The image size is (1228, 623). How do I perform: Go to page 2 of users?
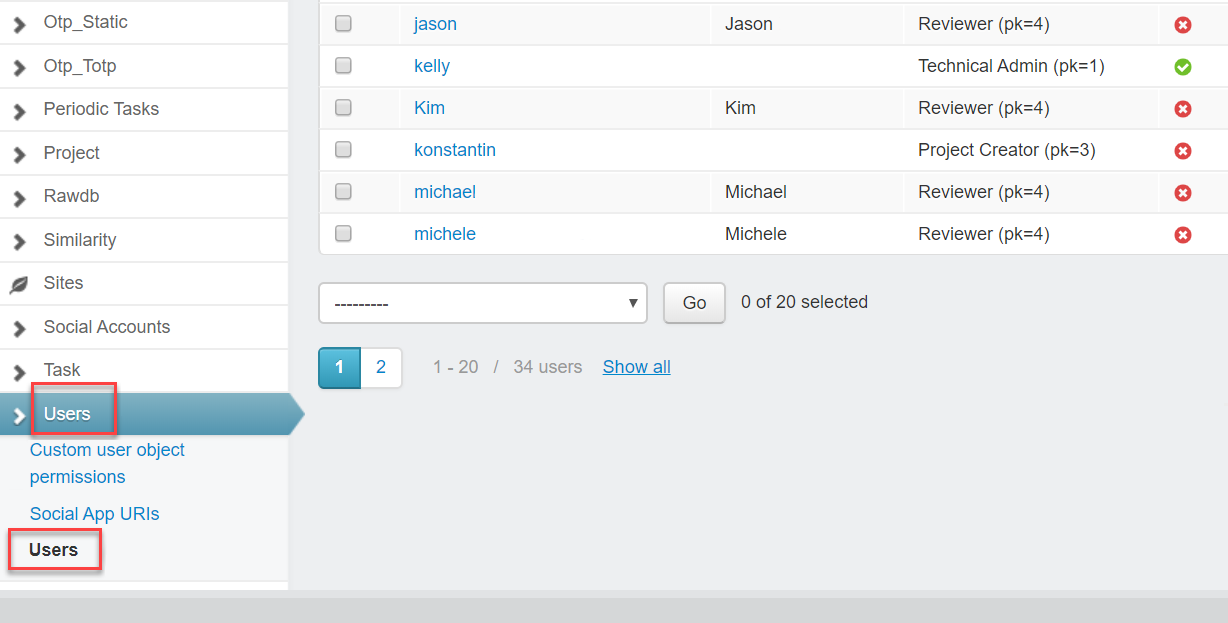pos(381,367)
